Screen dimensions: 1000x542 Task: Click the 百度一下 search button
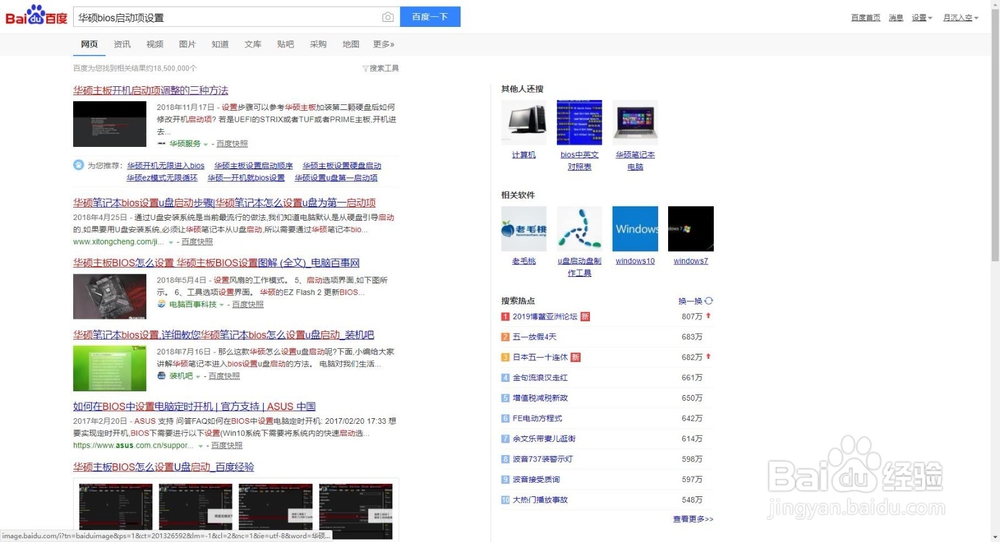(x=430, y=17)
